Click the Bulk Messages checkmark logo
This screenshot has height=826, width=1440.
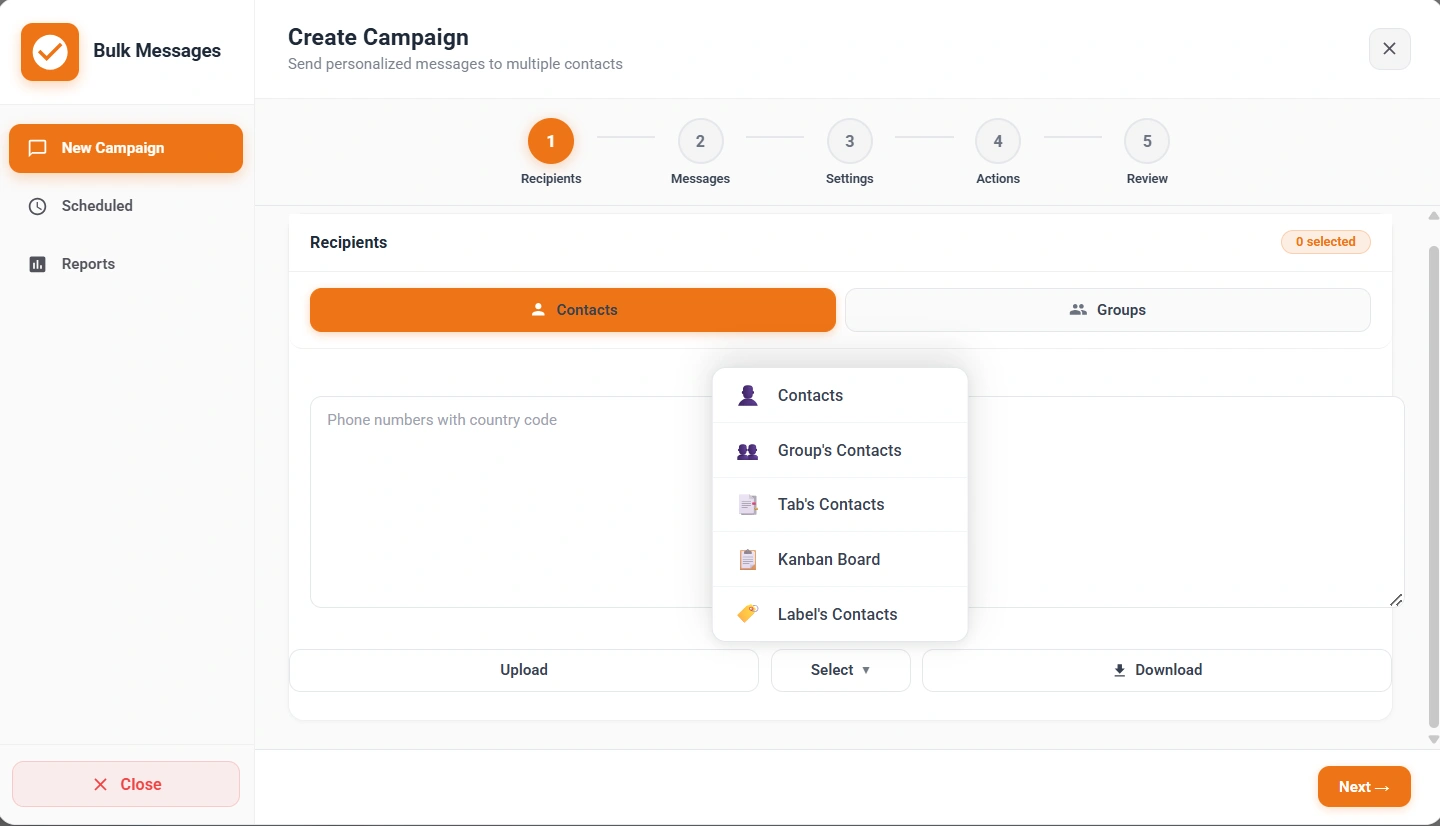pyautogui.click(x=50, y=52)
